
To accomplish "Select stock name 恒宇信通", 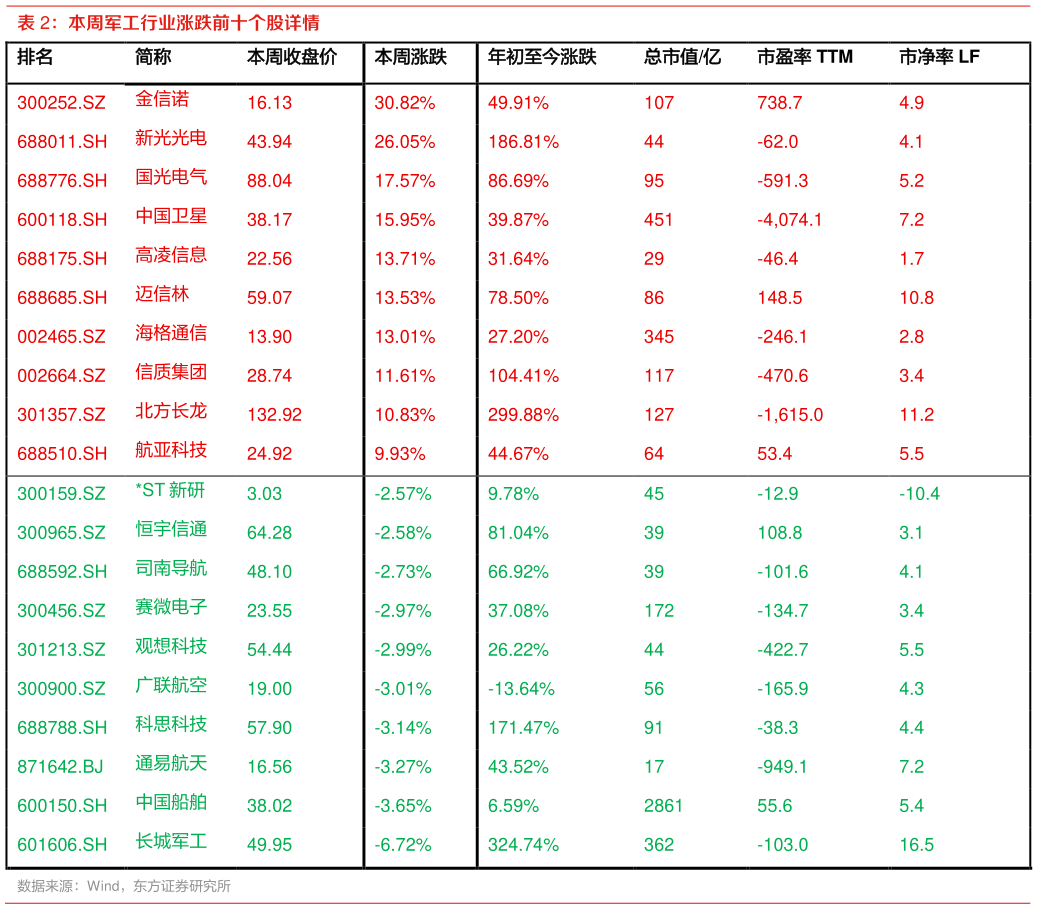I will coord(171,530).
